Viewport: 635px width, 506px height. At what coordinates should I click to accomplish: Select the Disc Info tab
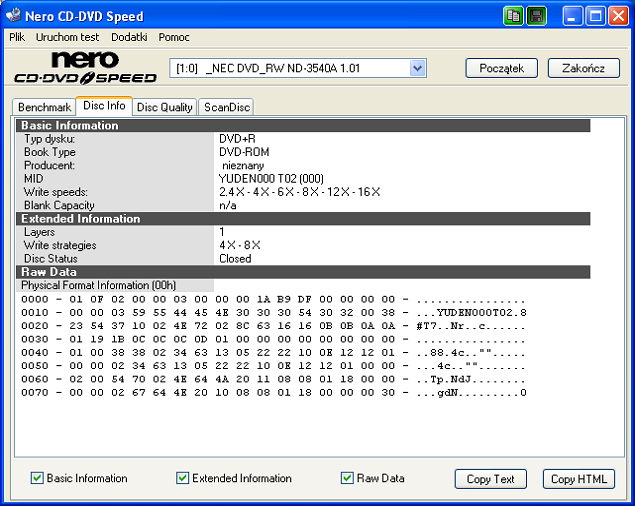[x=104, y=106]
